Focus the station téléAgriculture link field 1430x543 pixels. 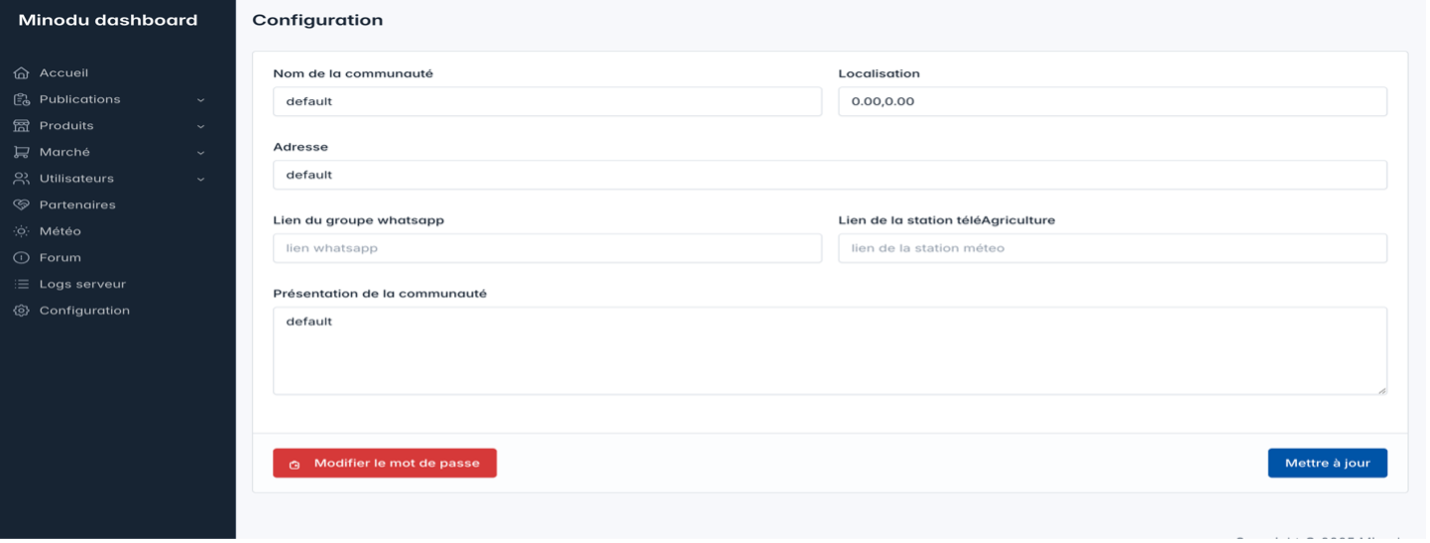1112,248
